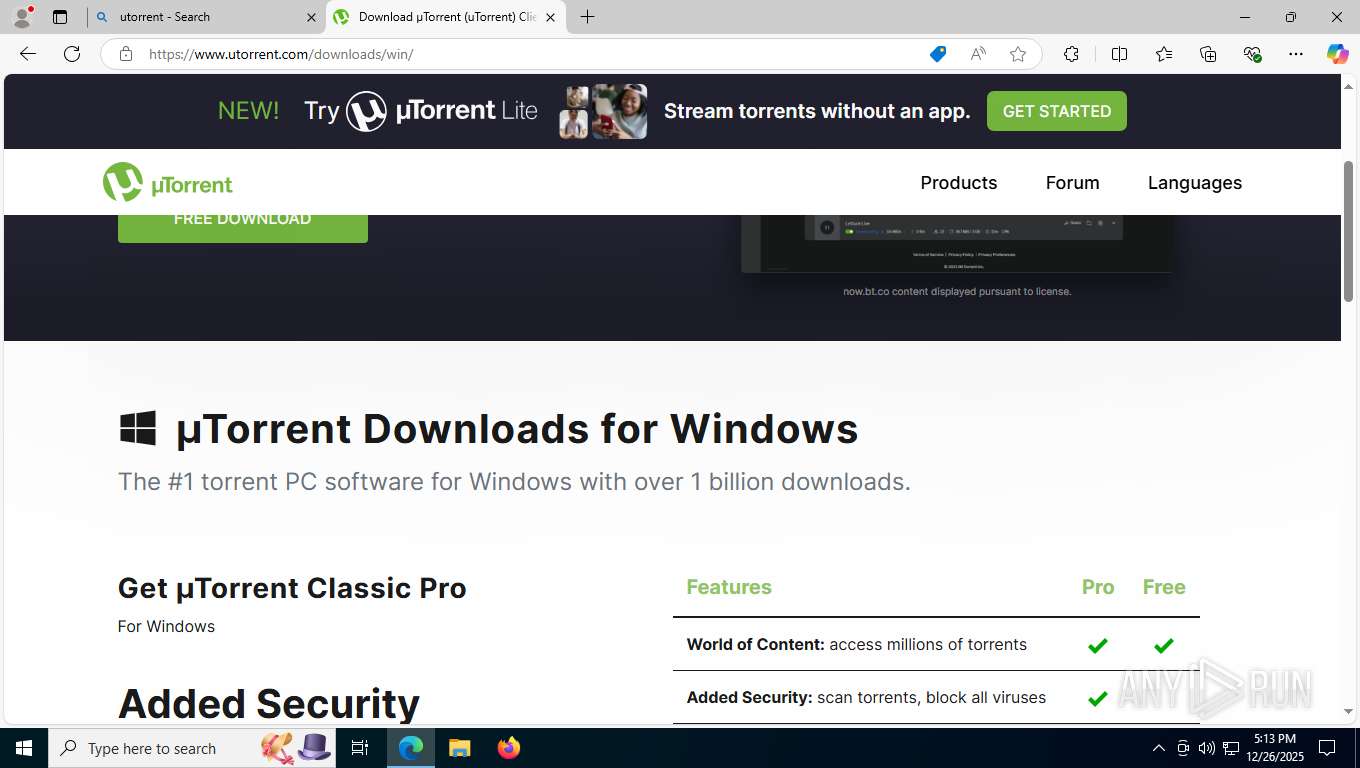Switch to the utorrent - Search tab
This screenshot has height=768, width=1360.
206,17
